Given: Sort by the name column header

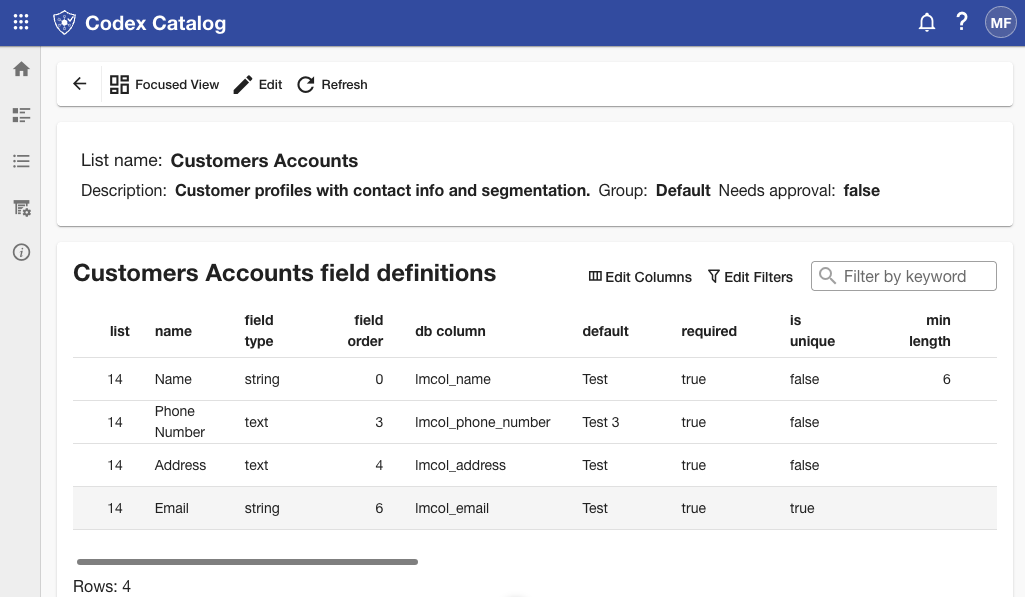Looking at the screenshot, I should tap(173, 331).
